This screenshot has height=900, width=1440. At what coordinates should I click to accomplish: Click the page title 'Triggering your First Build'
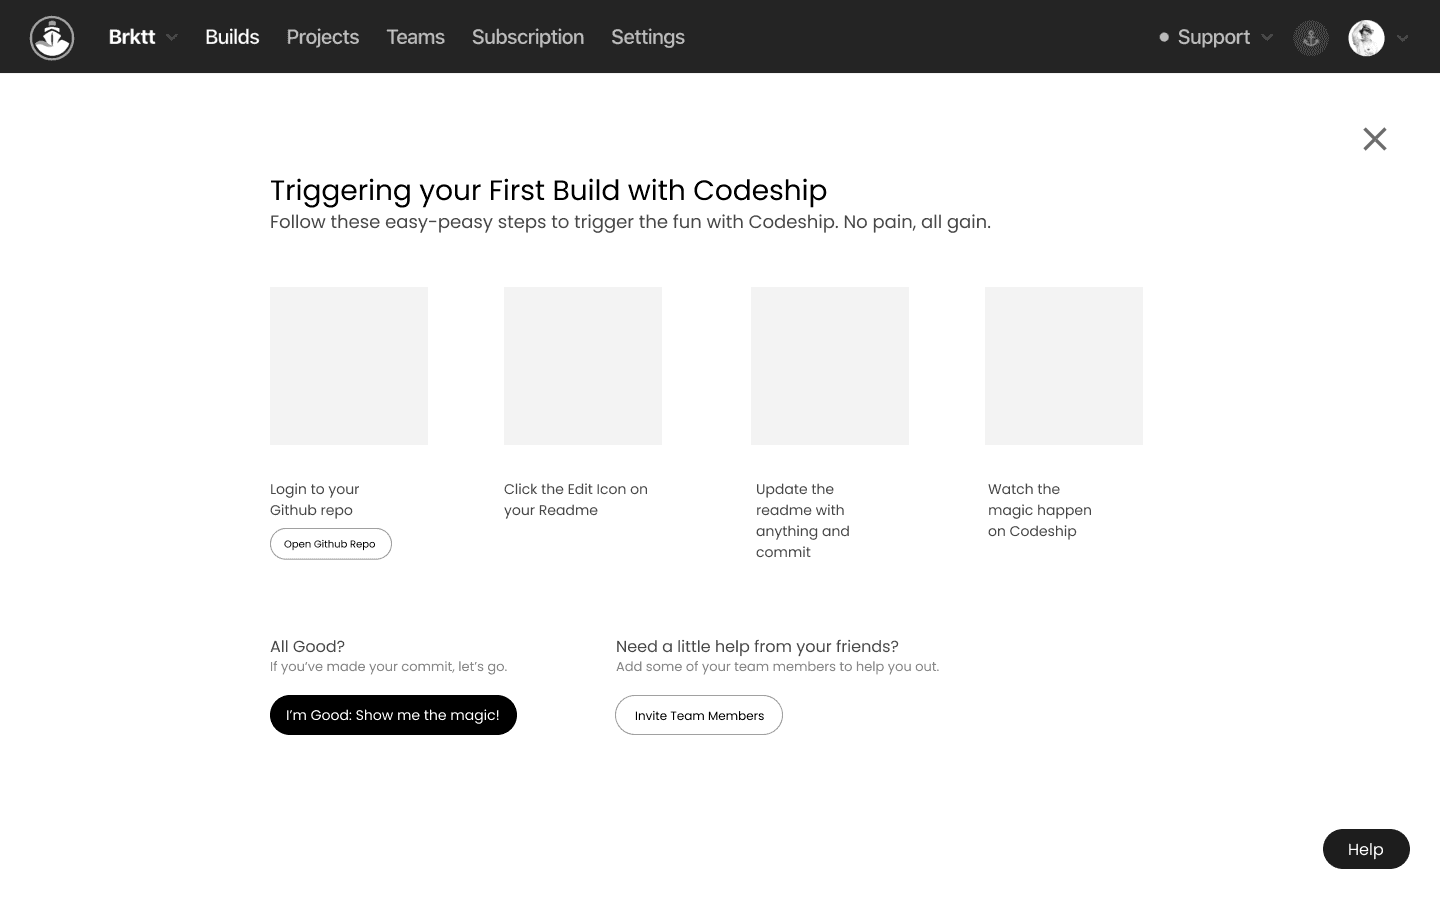click(548, 190)
